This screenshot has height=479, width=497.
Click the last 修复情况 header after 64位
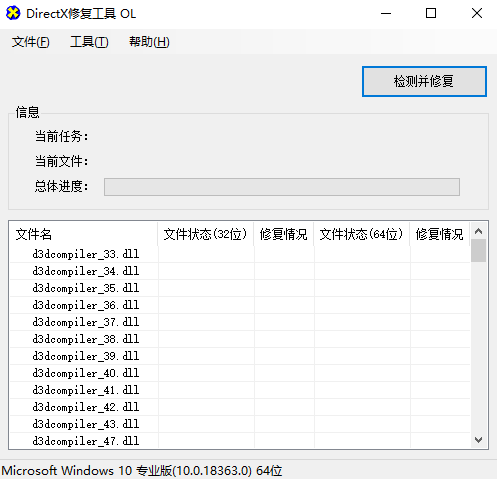point(440,234)
